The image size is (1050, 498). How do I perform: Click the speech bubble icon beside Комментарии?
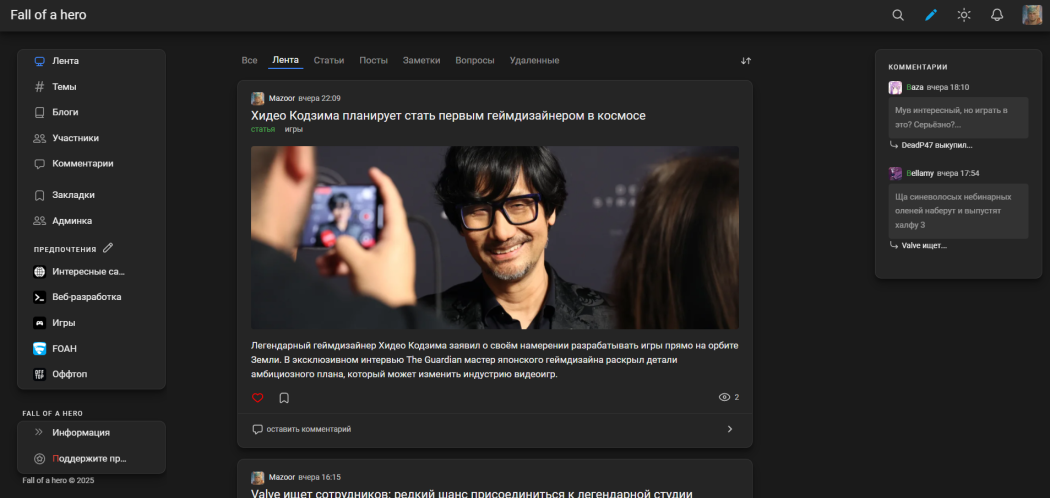(40, 163)
